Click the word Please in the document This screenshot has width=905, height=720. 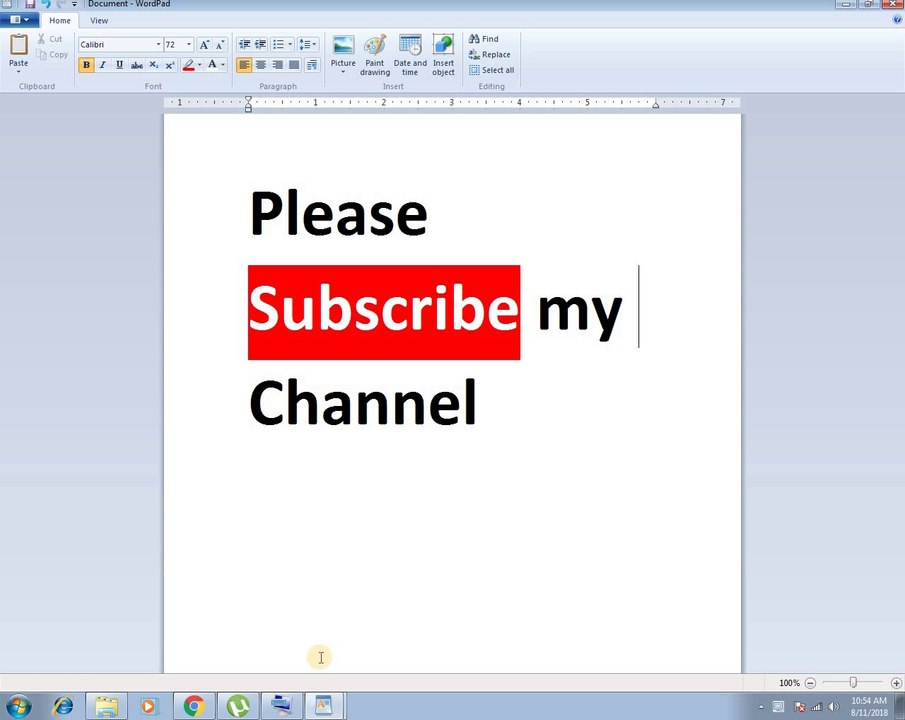(x=338, y=212)
